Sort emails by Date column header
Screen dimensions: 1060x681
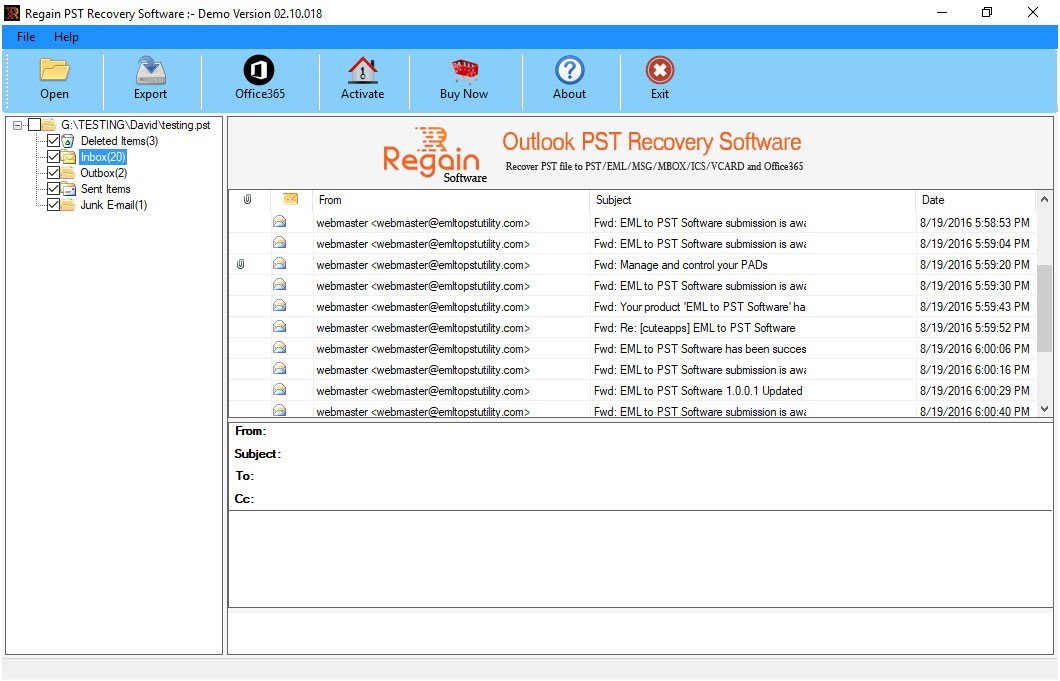pyautogui.click(x=975, y=199)
